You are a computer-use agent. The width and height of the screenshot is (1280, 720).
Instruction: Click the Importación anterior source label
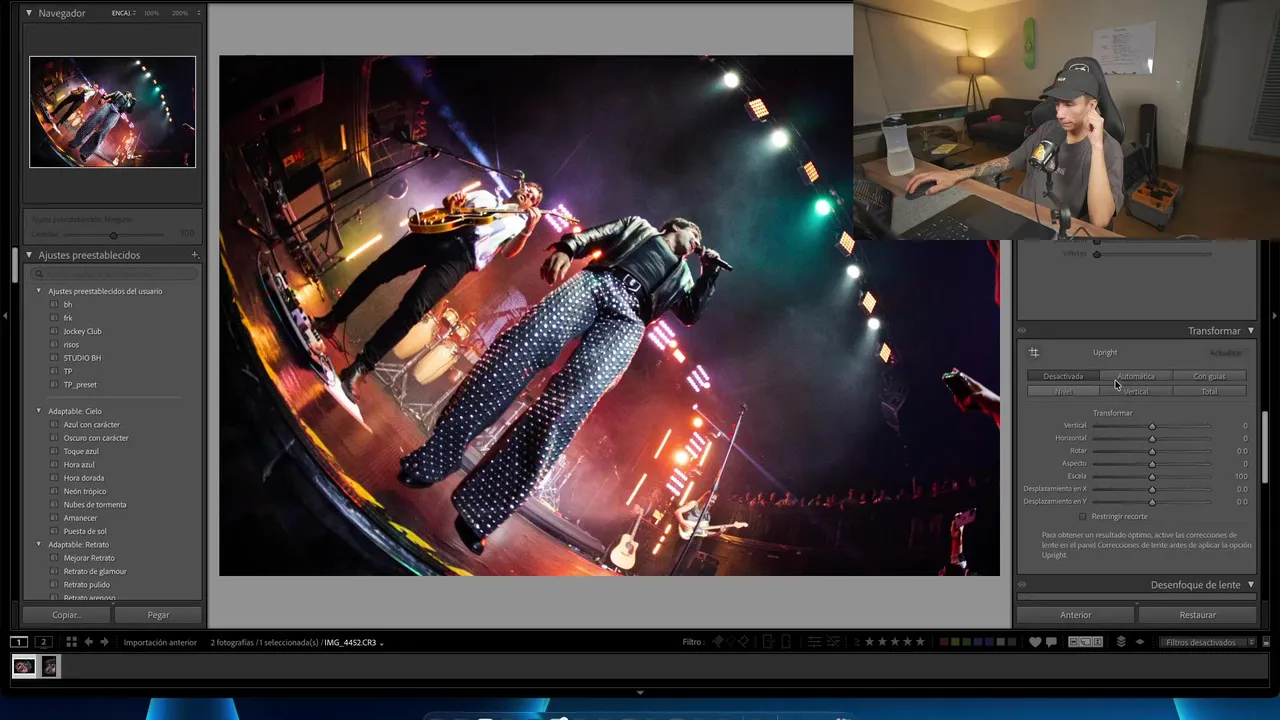(160, 642)
